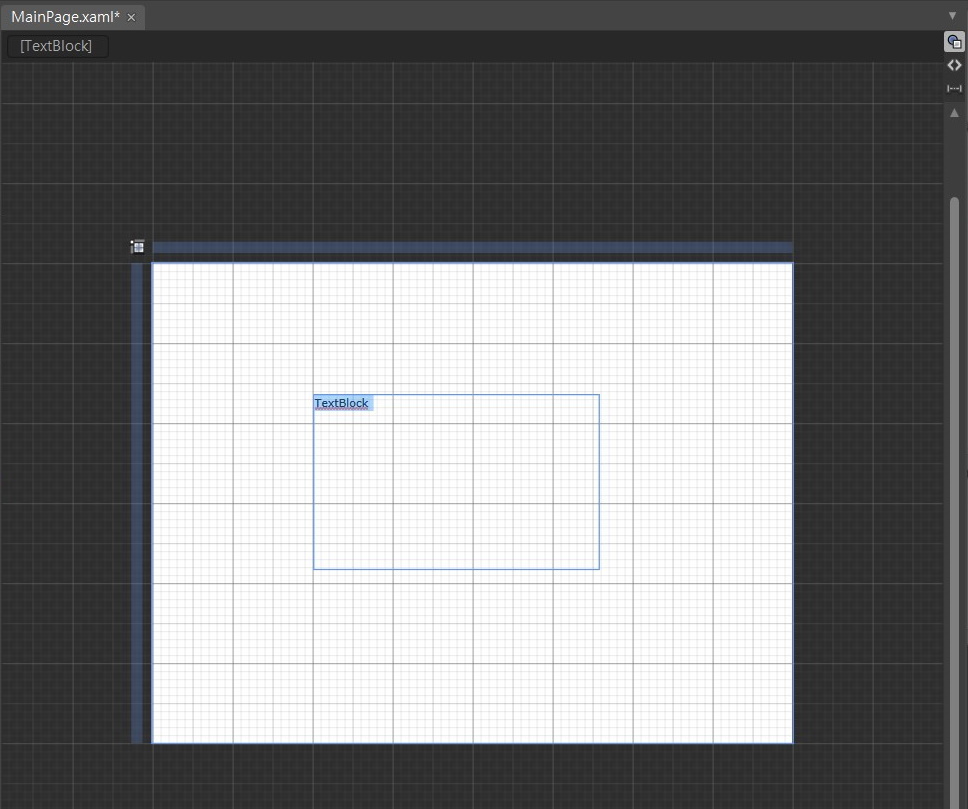The image size is (968, 809).
Task: Click the vertical scrollbar thumb
Action: click(x=954, y=501)
